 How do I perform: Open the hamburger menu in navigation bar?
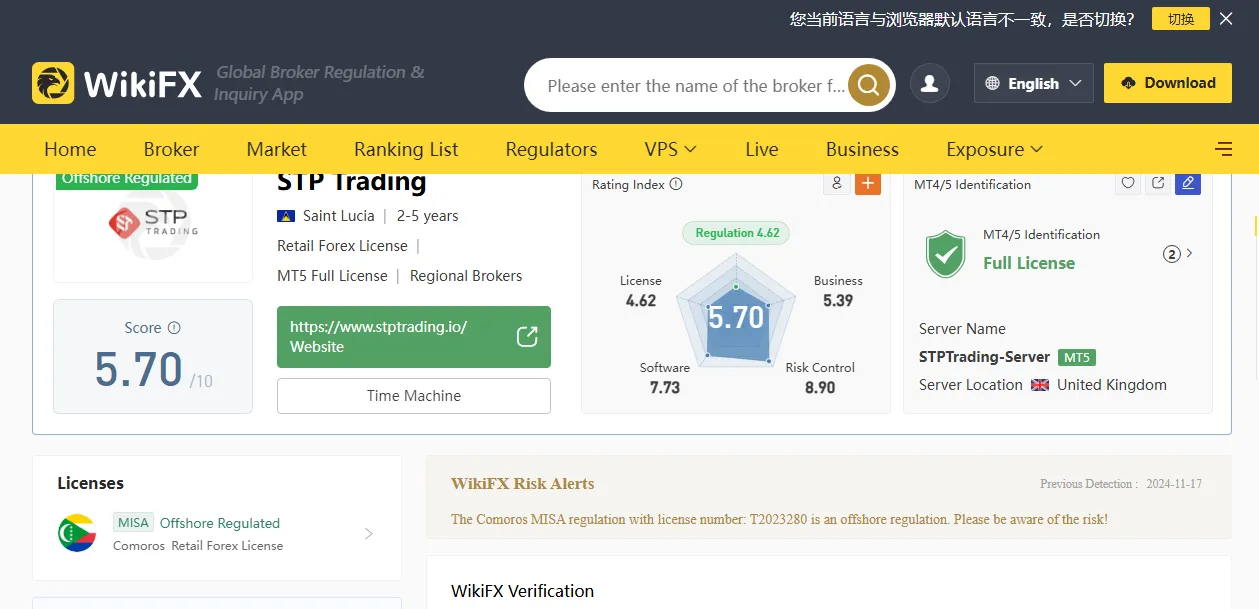(x=1223, y=150)
